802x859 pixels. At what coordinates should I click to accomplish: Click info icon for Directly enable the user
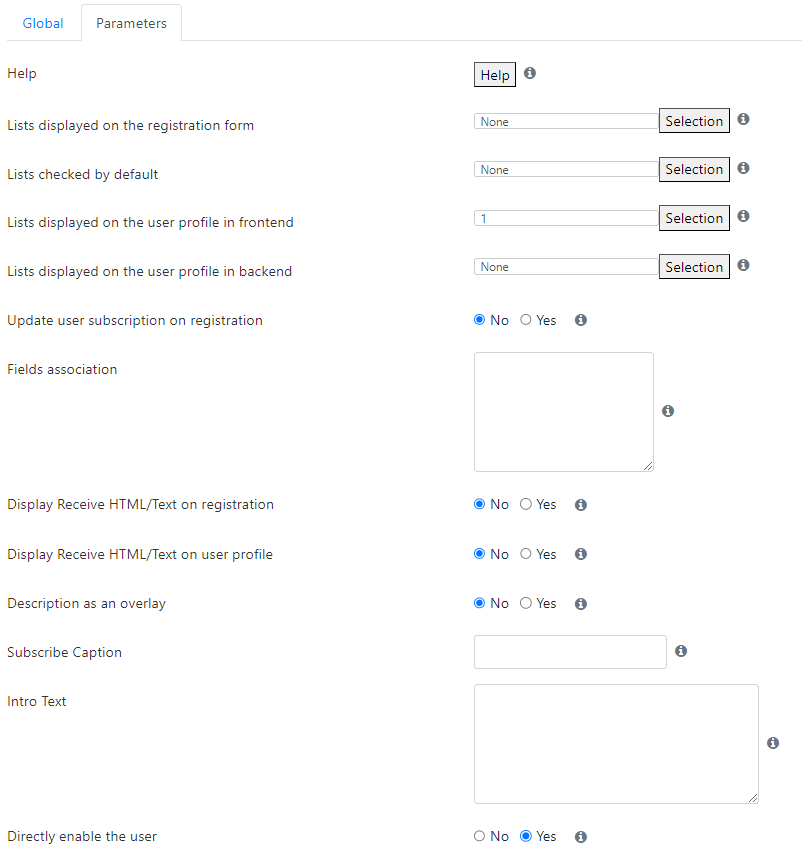(581, 837)
